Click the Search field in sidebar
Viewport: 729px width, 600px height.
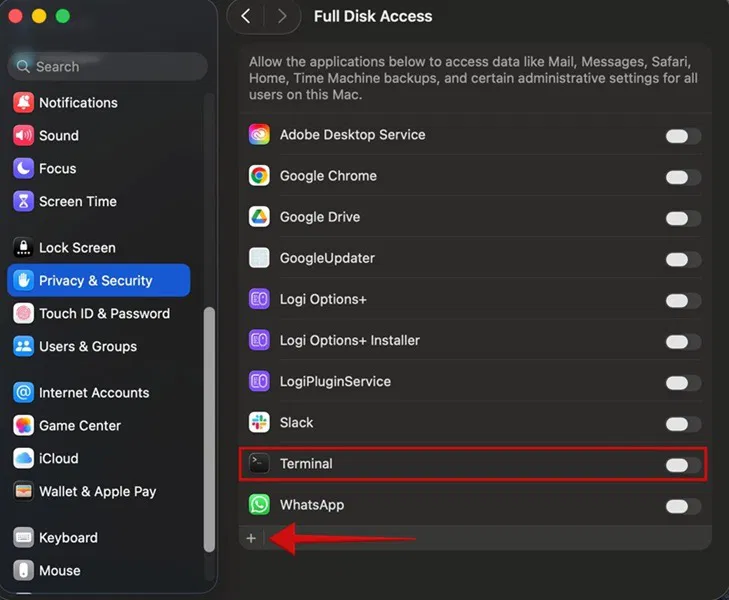point(108,67)
